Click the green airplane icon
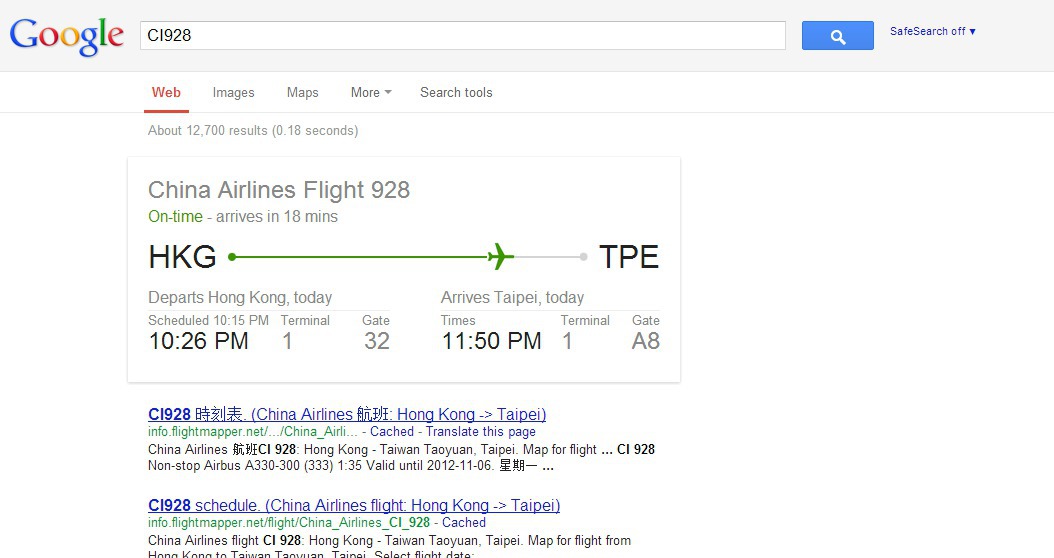1054x558 pixels. tap(500, 257)
